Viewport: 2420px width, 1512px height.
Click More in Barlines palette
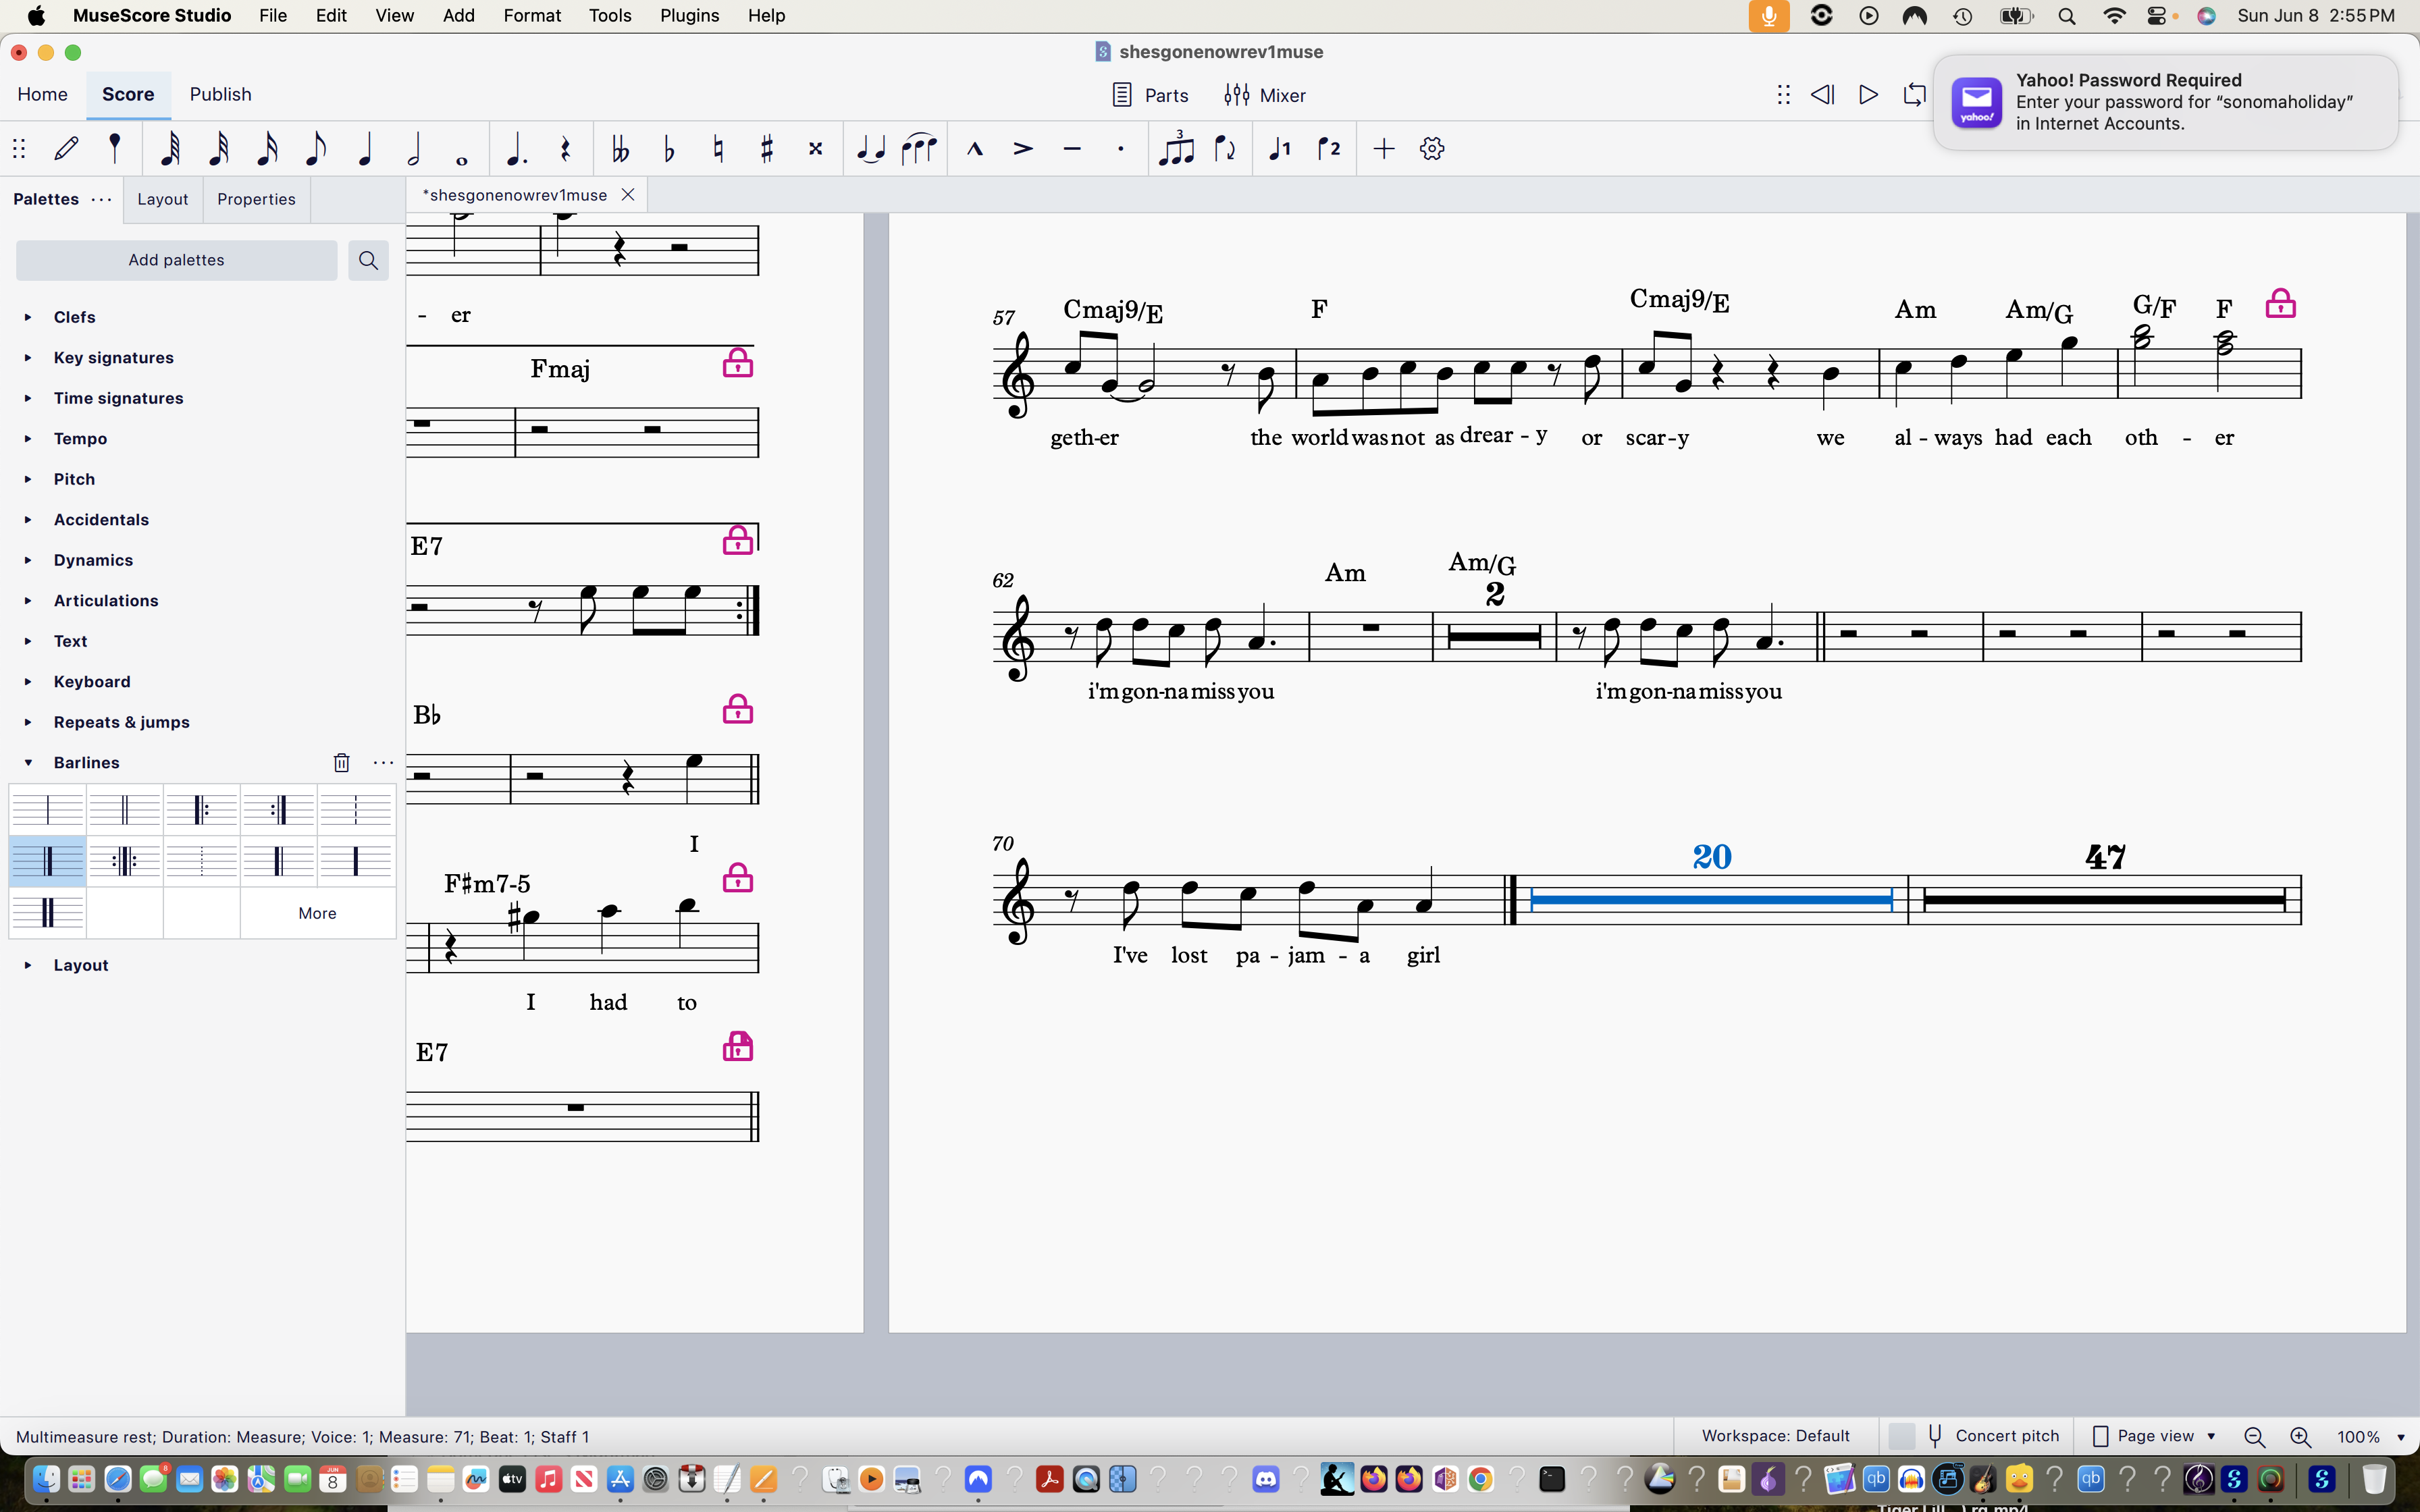(317, 913)
